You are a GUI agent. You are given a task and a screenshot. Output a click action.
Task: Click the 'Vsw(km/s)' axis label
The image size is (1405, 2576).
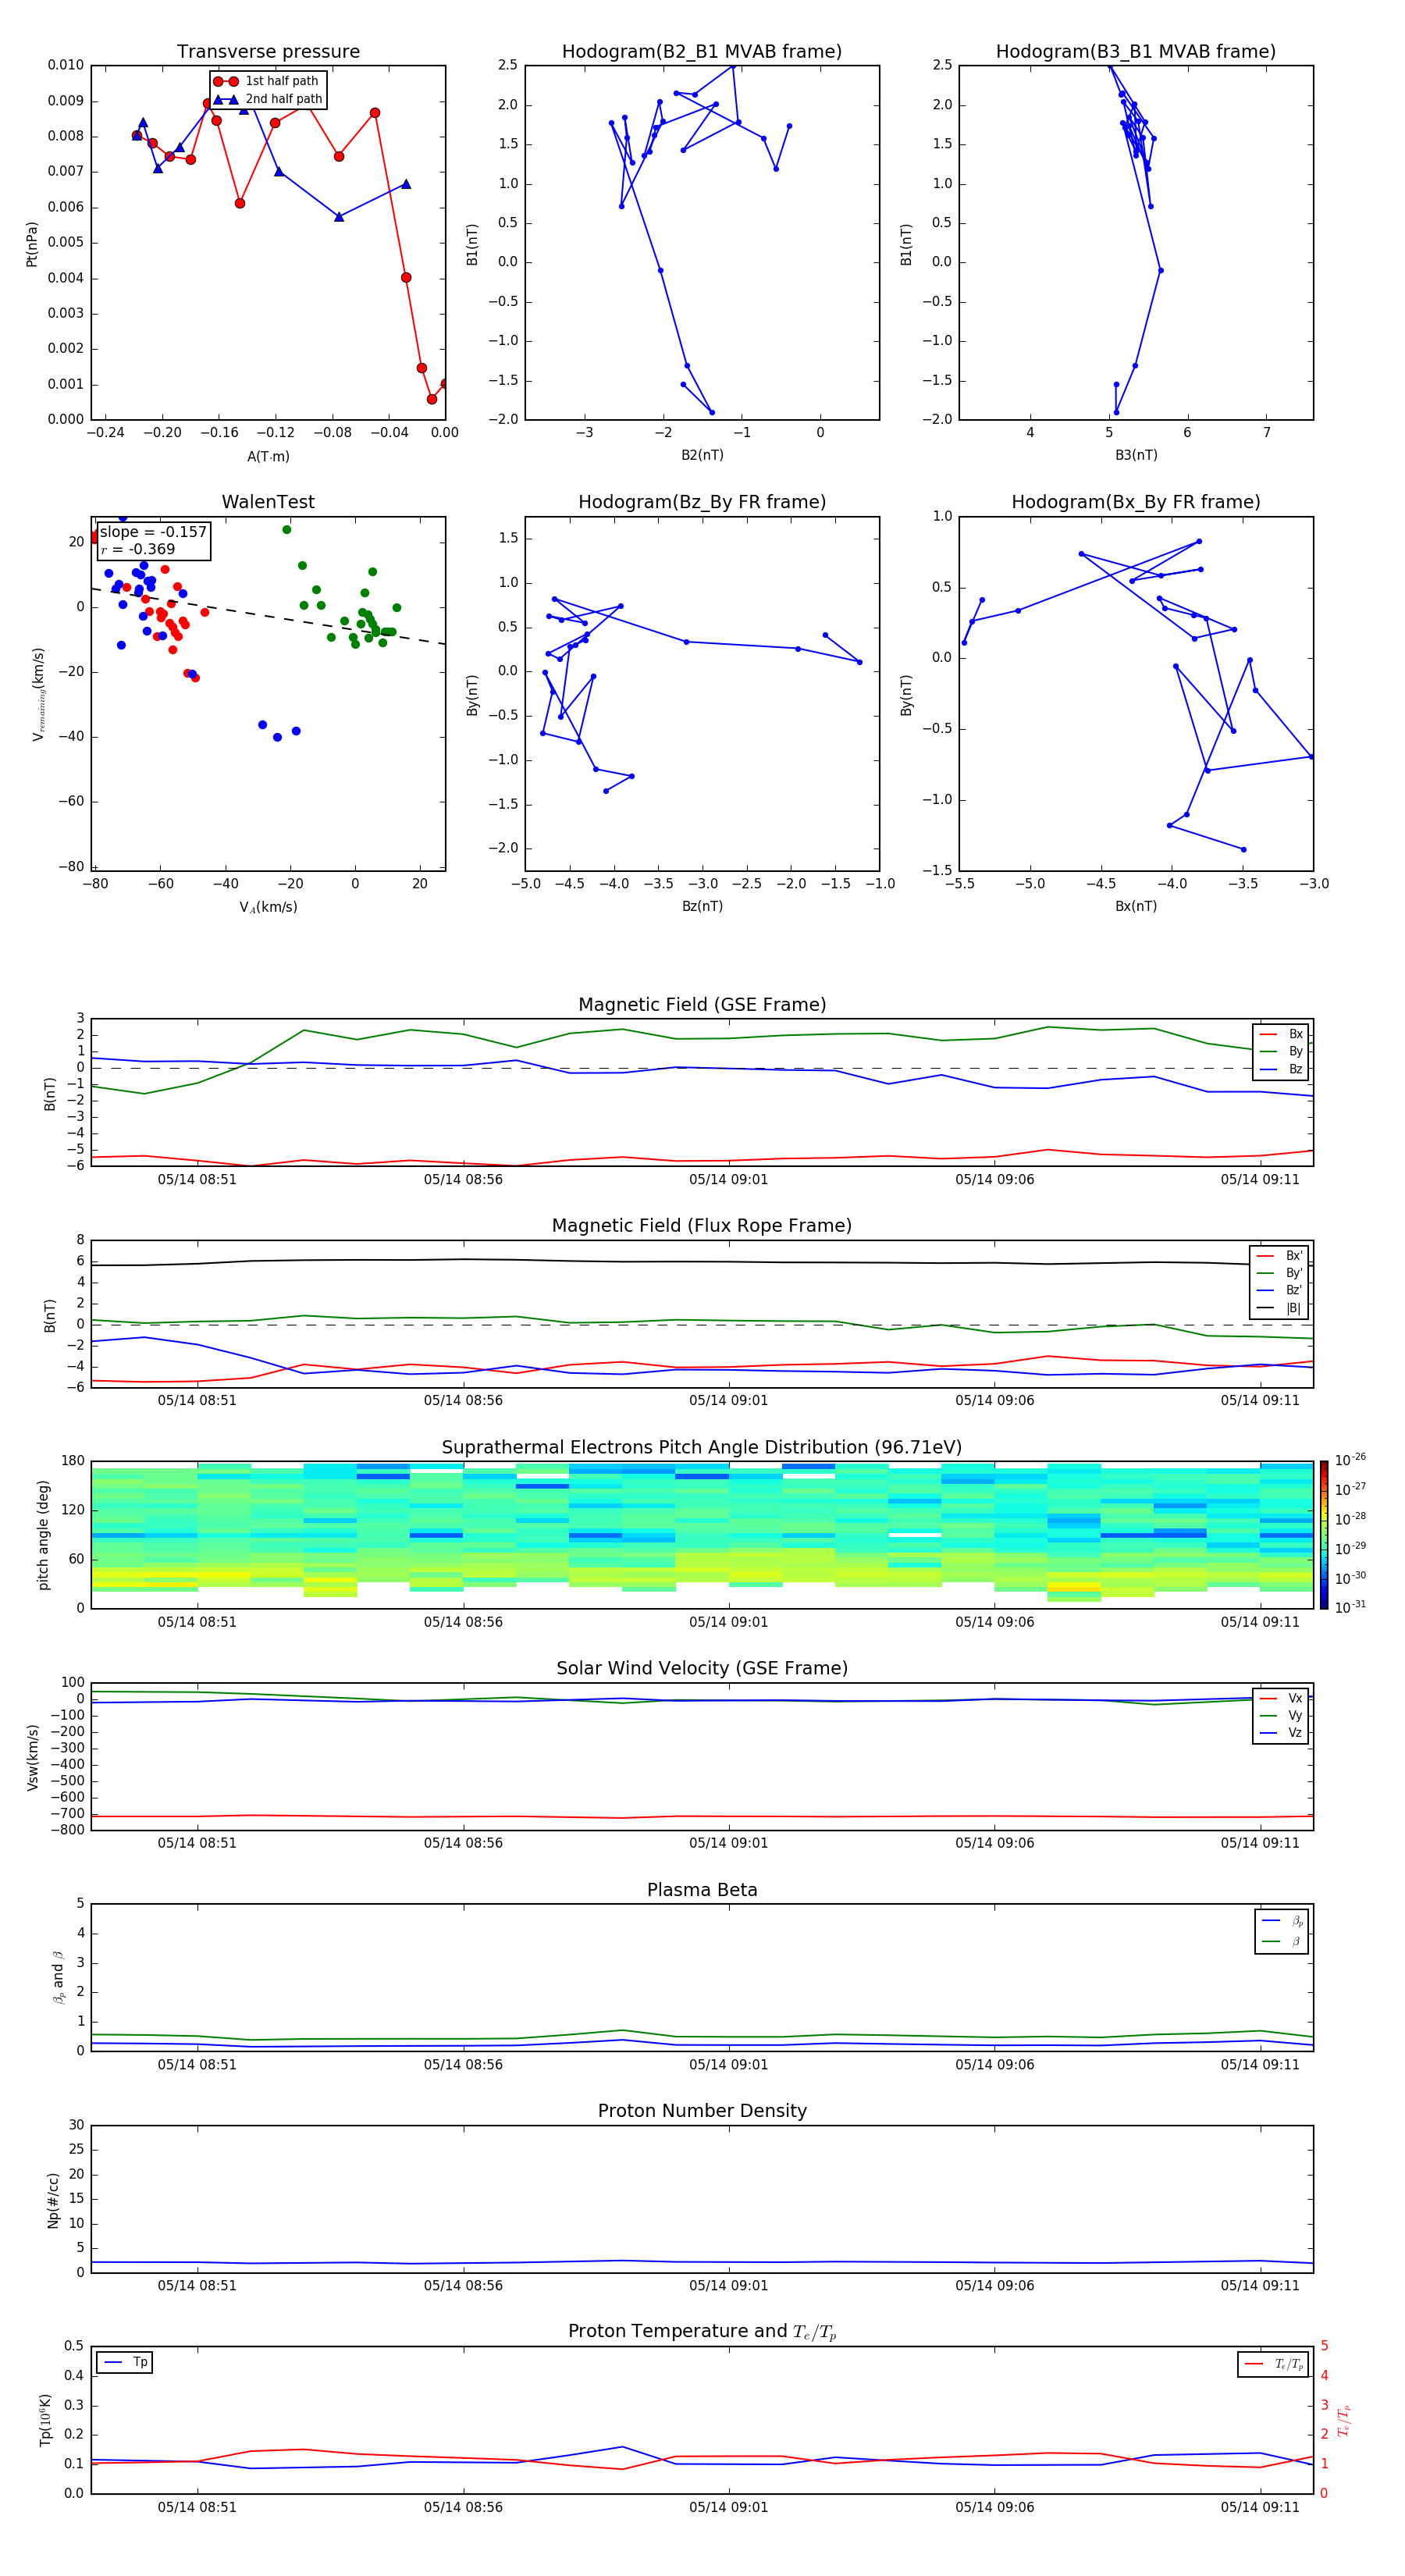point(32,1757)
